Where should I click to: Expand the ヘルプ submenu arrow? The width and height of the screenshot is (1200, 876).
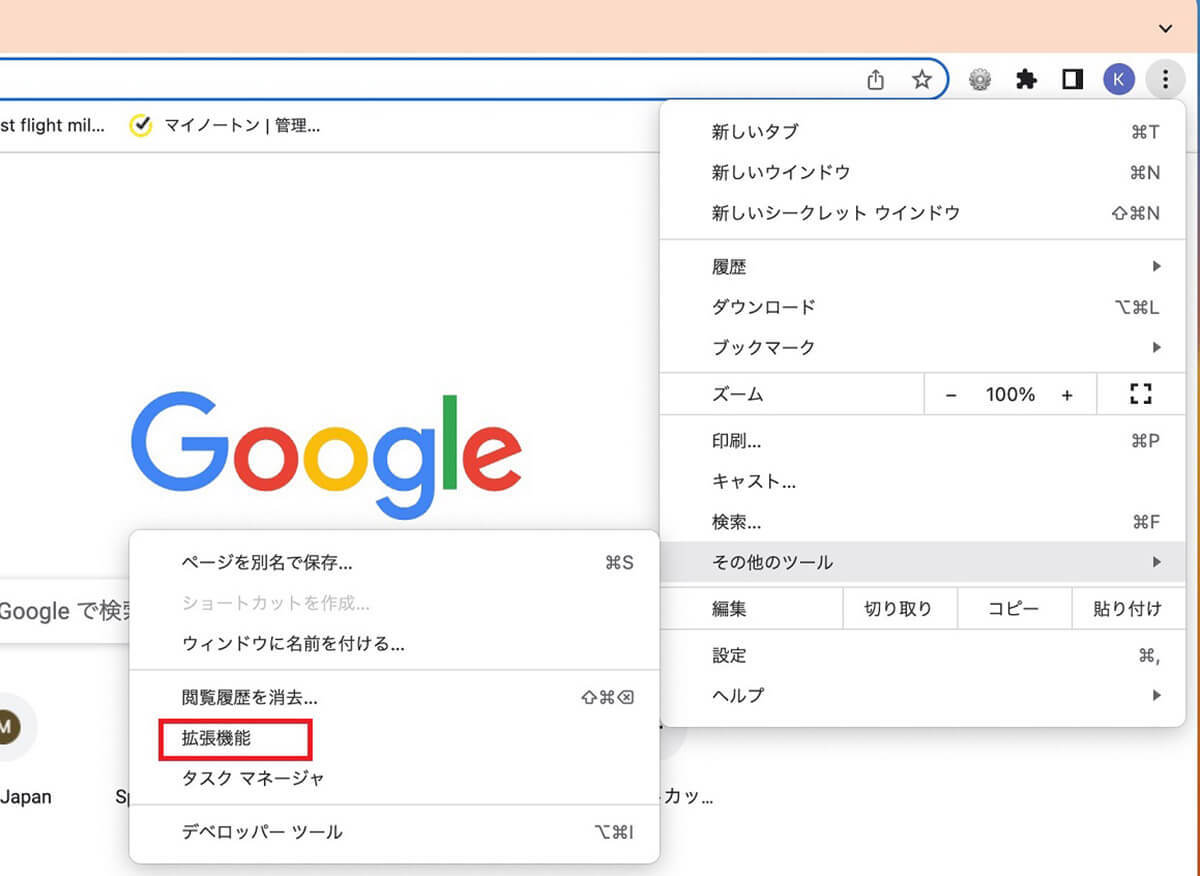point(1156,695)
